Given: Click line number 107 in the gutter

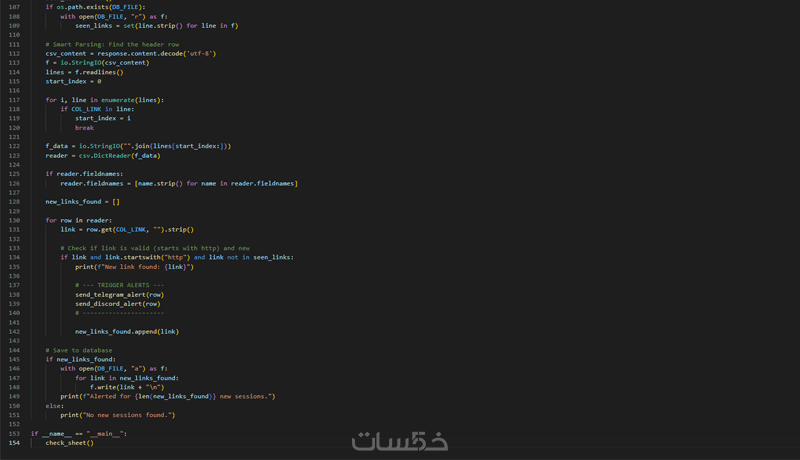Looking at the screenshot, I should (x=14, y=7).
